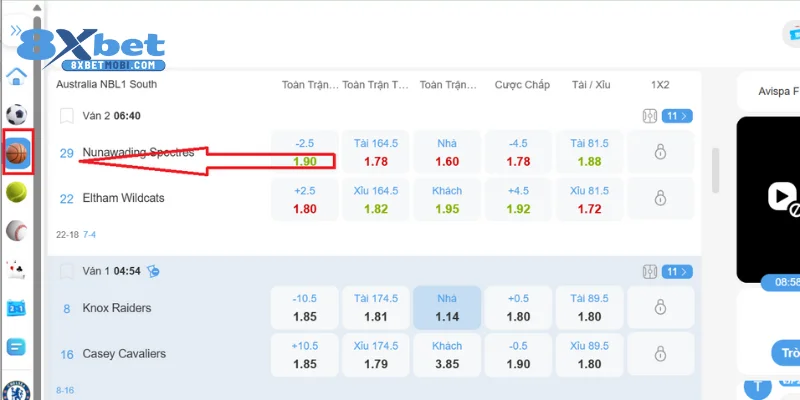Screen dimensions: 800x400
Task: Expand the sidebar with double chevron icon
Action: tap(15, 31)
